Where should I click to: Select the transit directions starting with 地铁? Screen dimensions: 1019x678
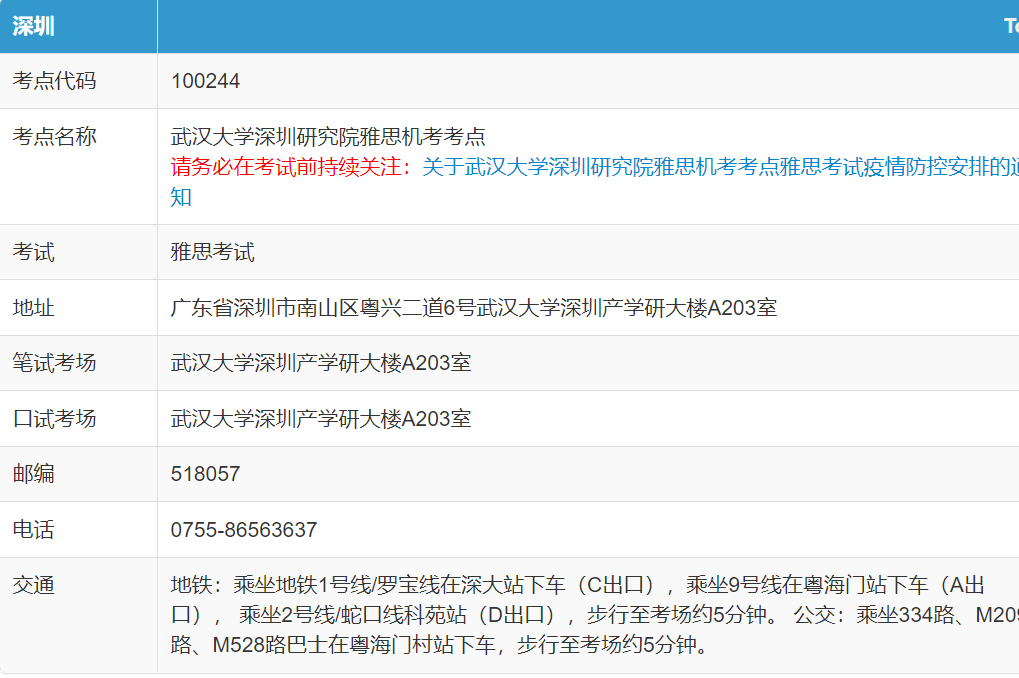click(595, 615)
